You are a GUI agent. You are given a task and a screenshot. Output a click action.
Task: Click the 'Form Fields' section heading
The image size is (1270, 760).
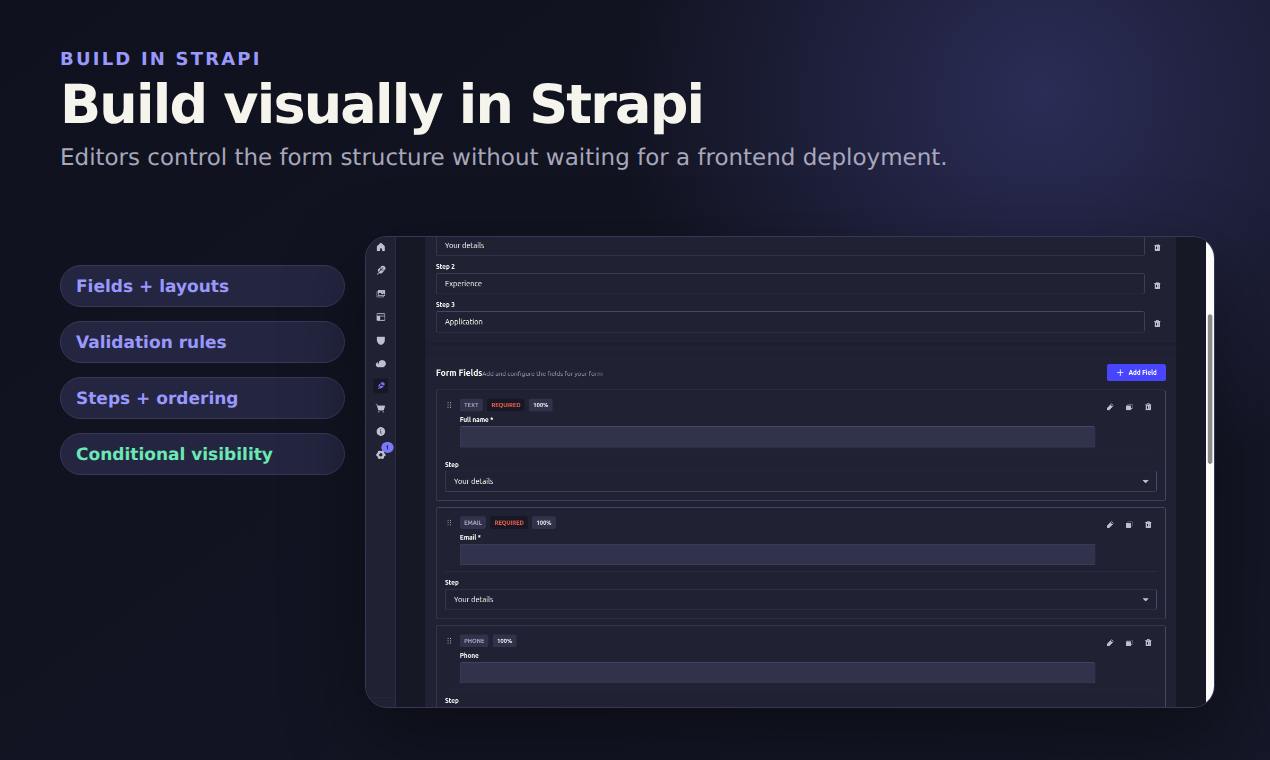coord(459,373)
